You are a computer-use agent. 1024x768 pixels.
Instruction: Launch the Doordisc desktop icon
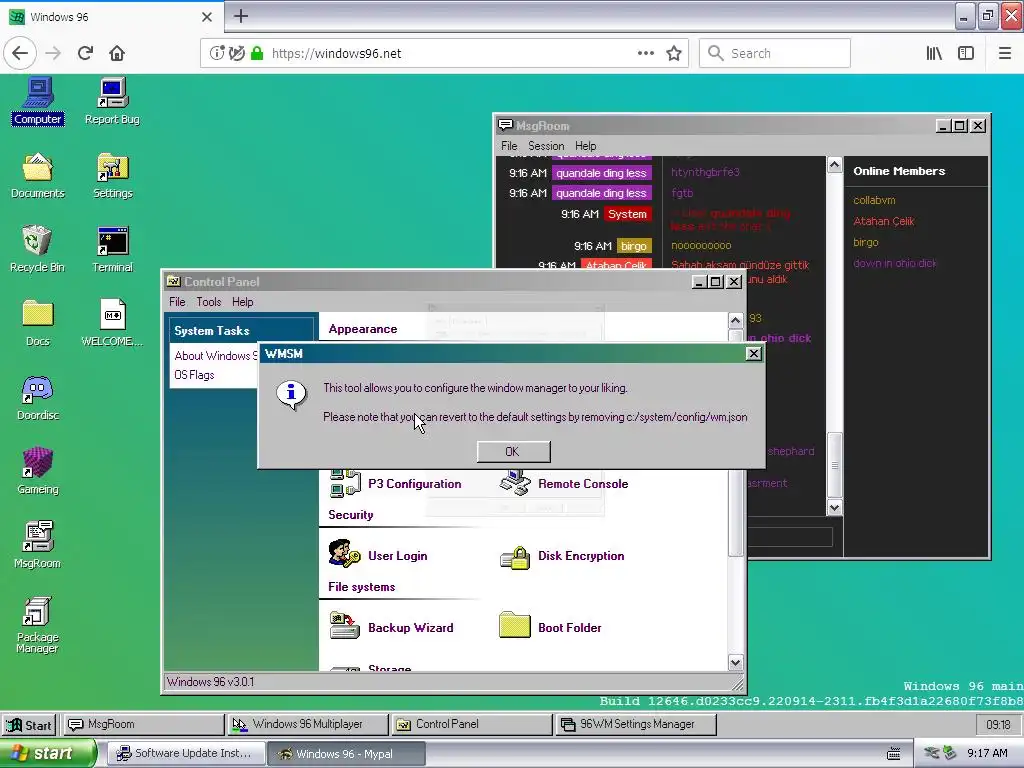point(37,397)
